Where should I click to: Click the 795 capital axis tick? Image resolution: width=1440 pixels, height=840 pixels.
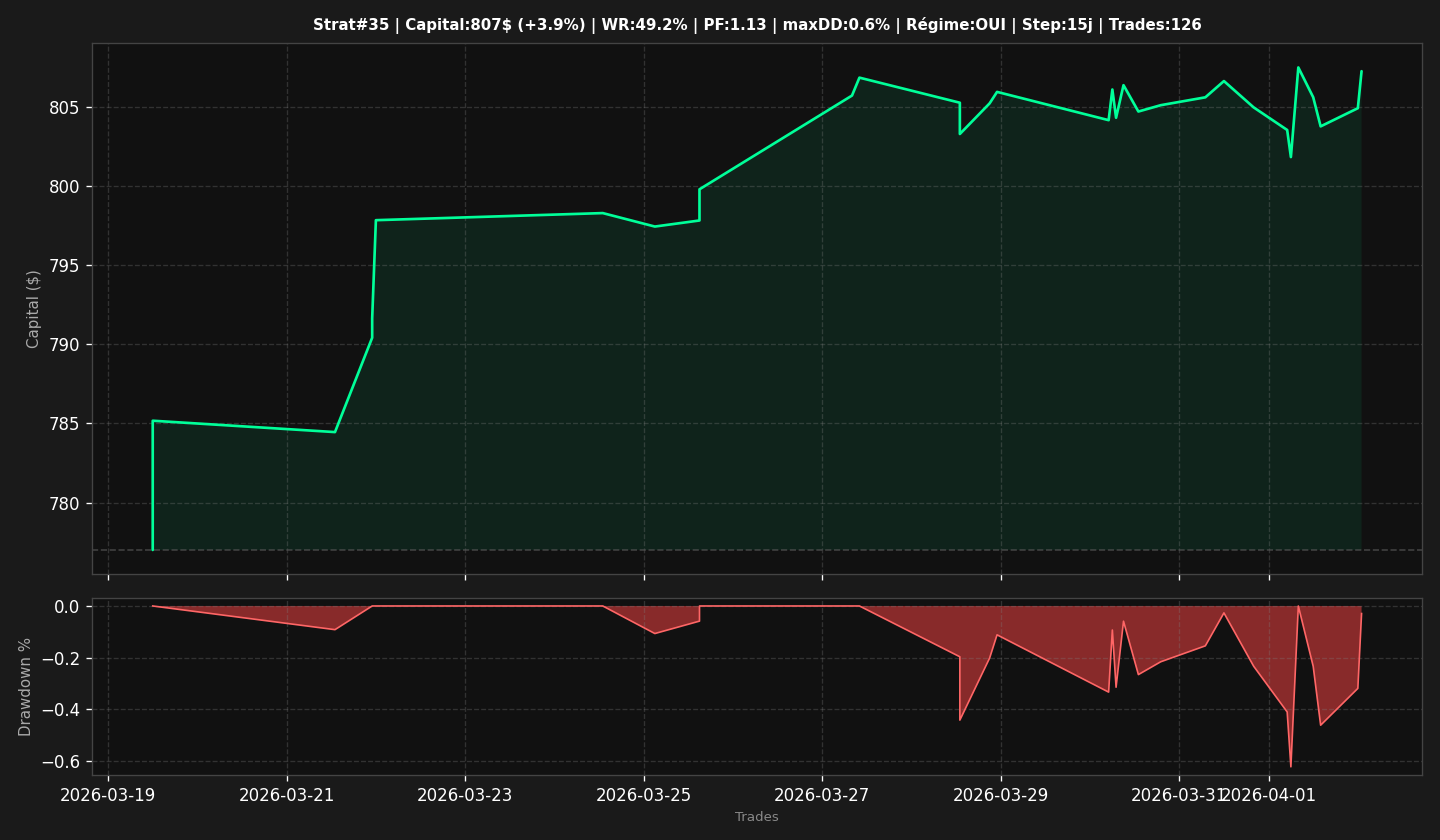[x=64, y=266]
